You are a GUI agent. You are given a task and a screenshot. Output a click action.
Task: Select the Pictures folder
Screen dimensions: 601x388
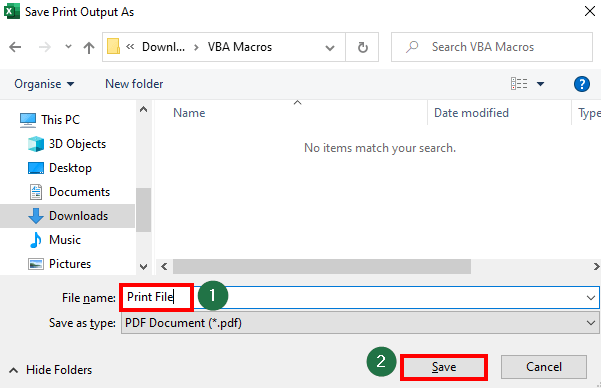click(x=60, y=264)
